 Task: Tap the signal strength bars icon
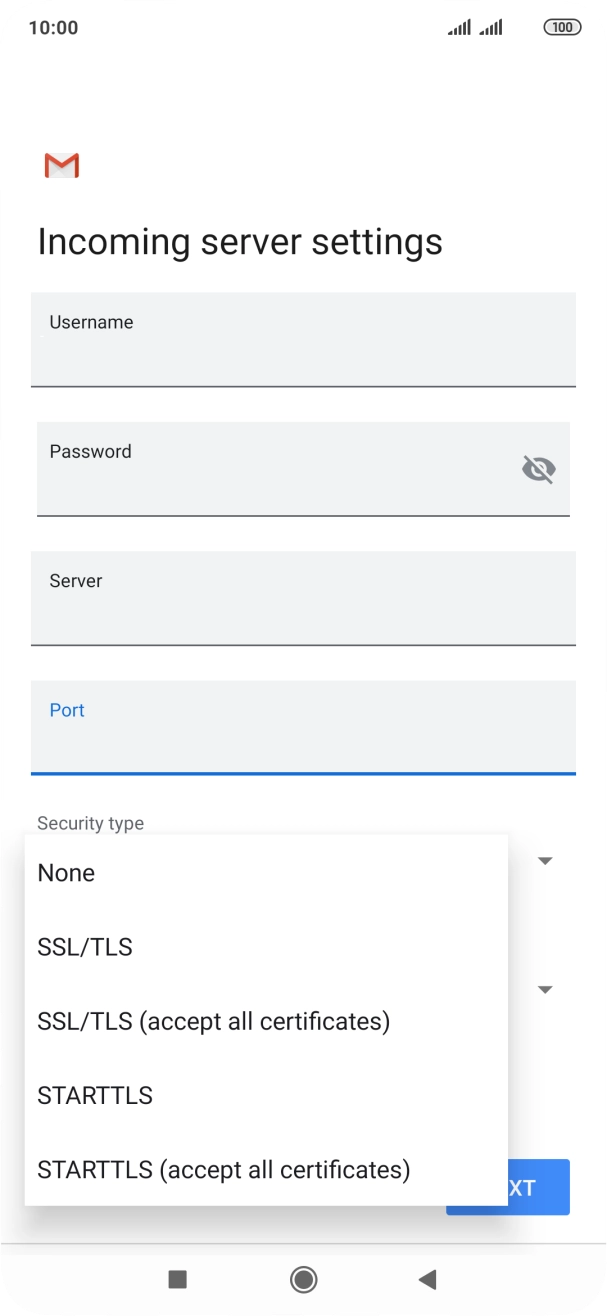tap(475, 28)
